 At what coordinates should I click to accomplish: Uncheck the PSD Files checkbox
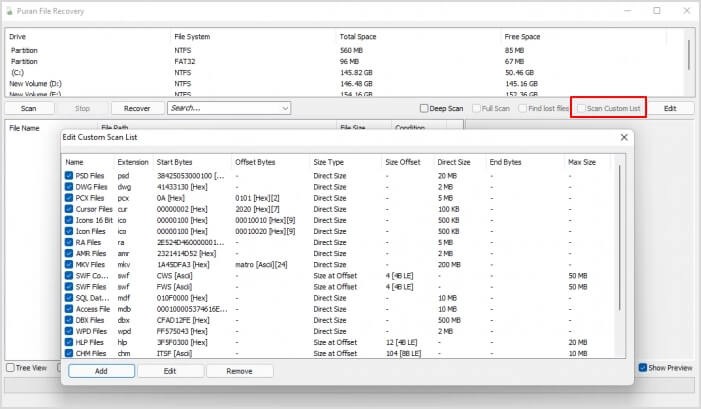69,176
